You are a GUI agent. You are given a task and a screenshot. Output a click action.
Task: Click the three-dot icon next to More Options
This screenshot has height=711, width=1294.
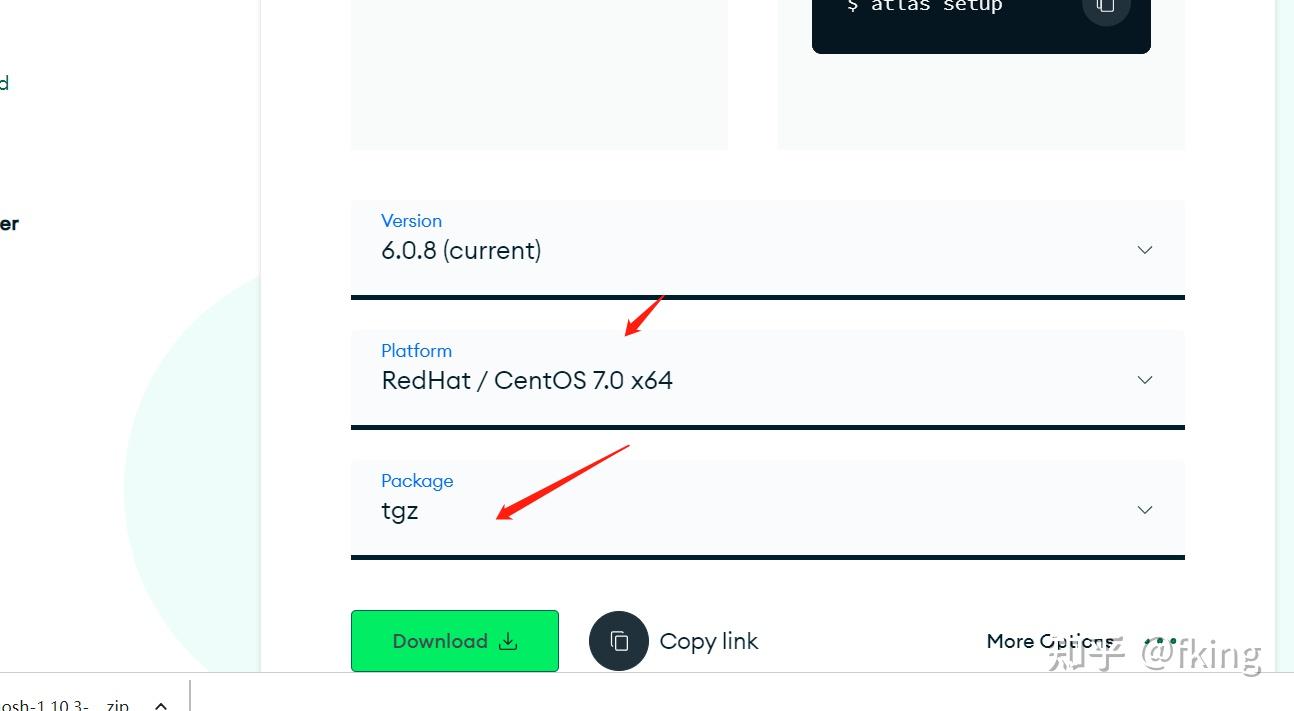click(1160, 641)
